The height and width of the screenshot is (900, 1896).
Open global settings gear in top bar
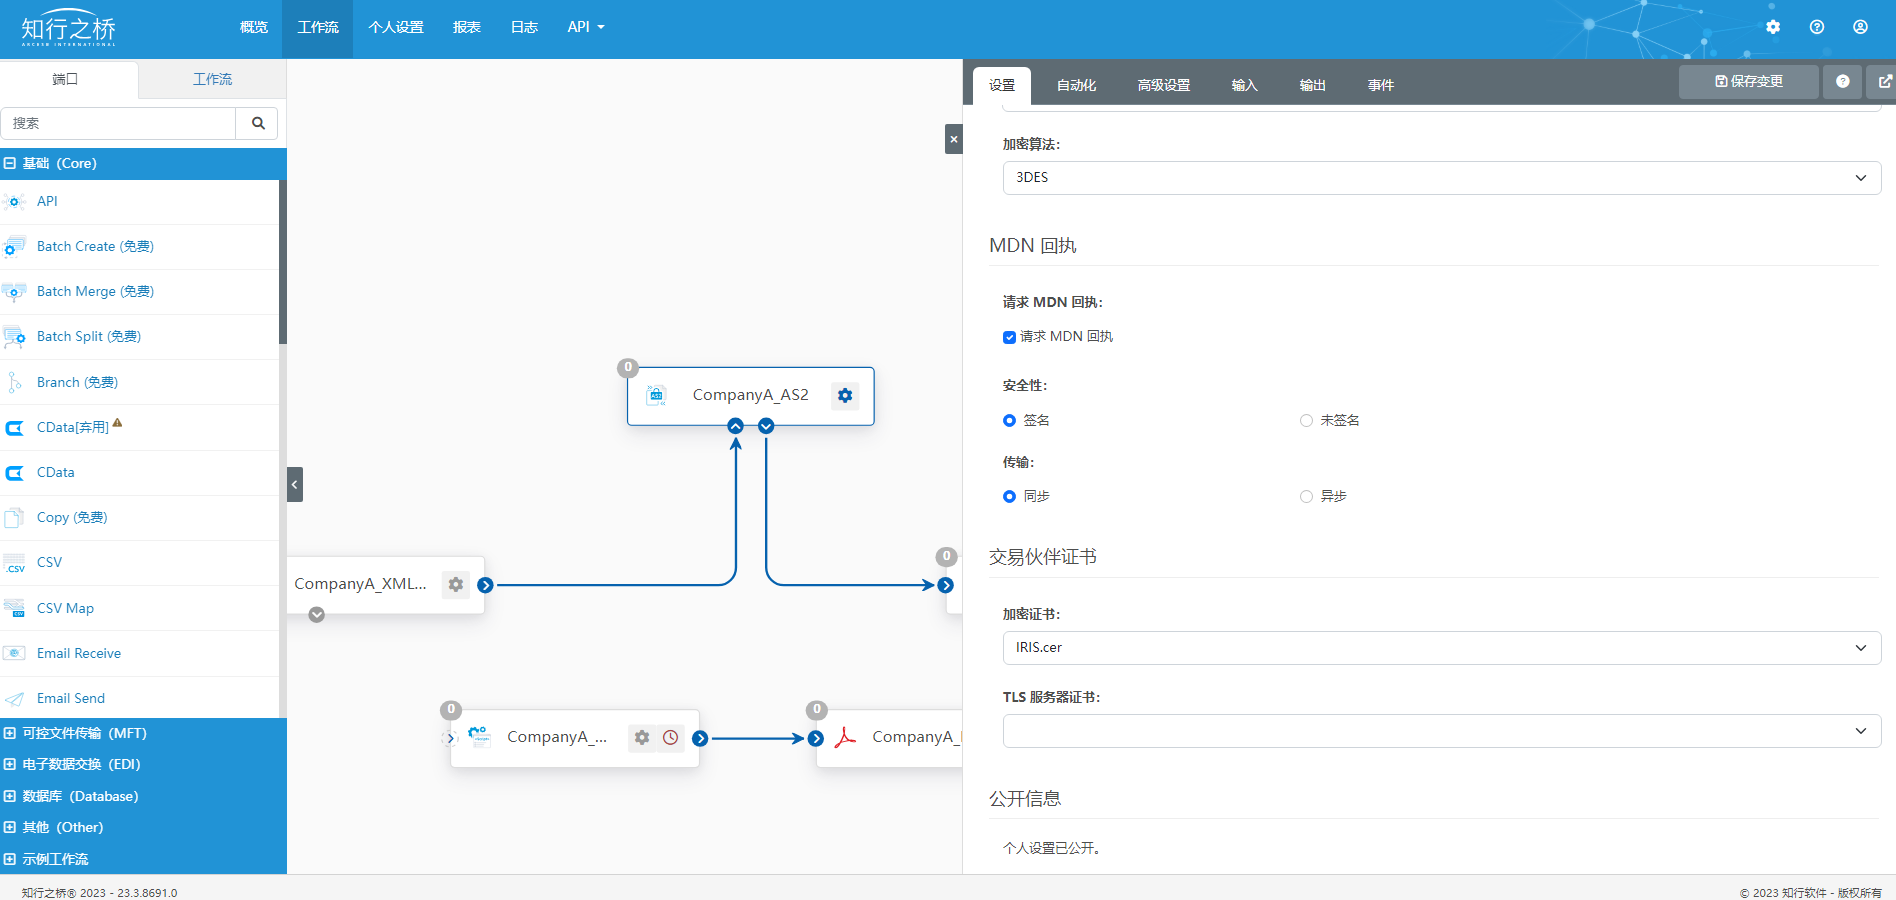1773,27
